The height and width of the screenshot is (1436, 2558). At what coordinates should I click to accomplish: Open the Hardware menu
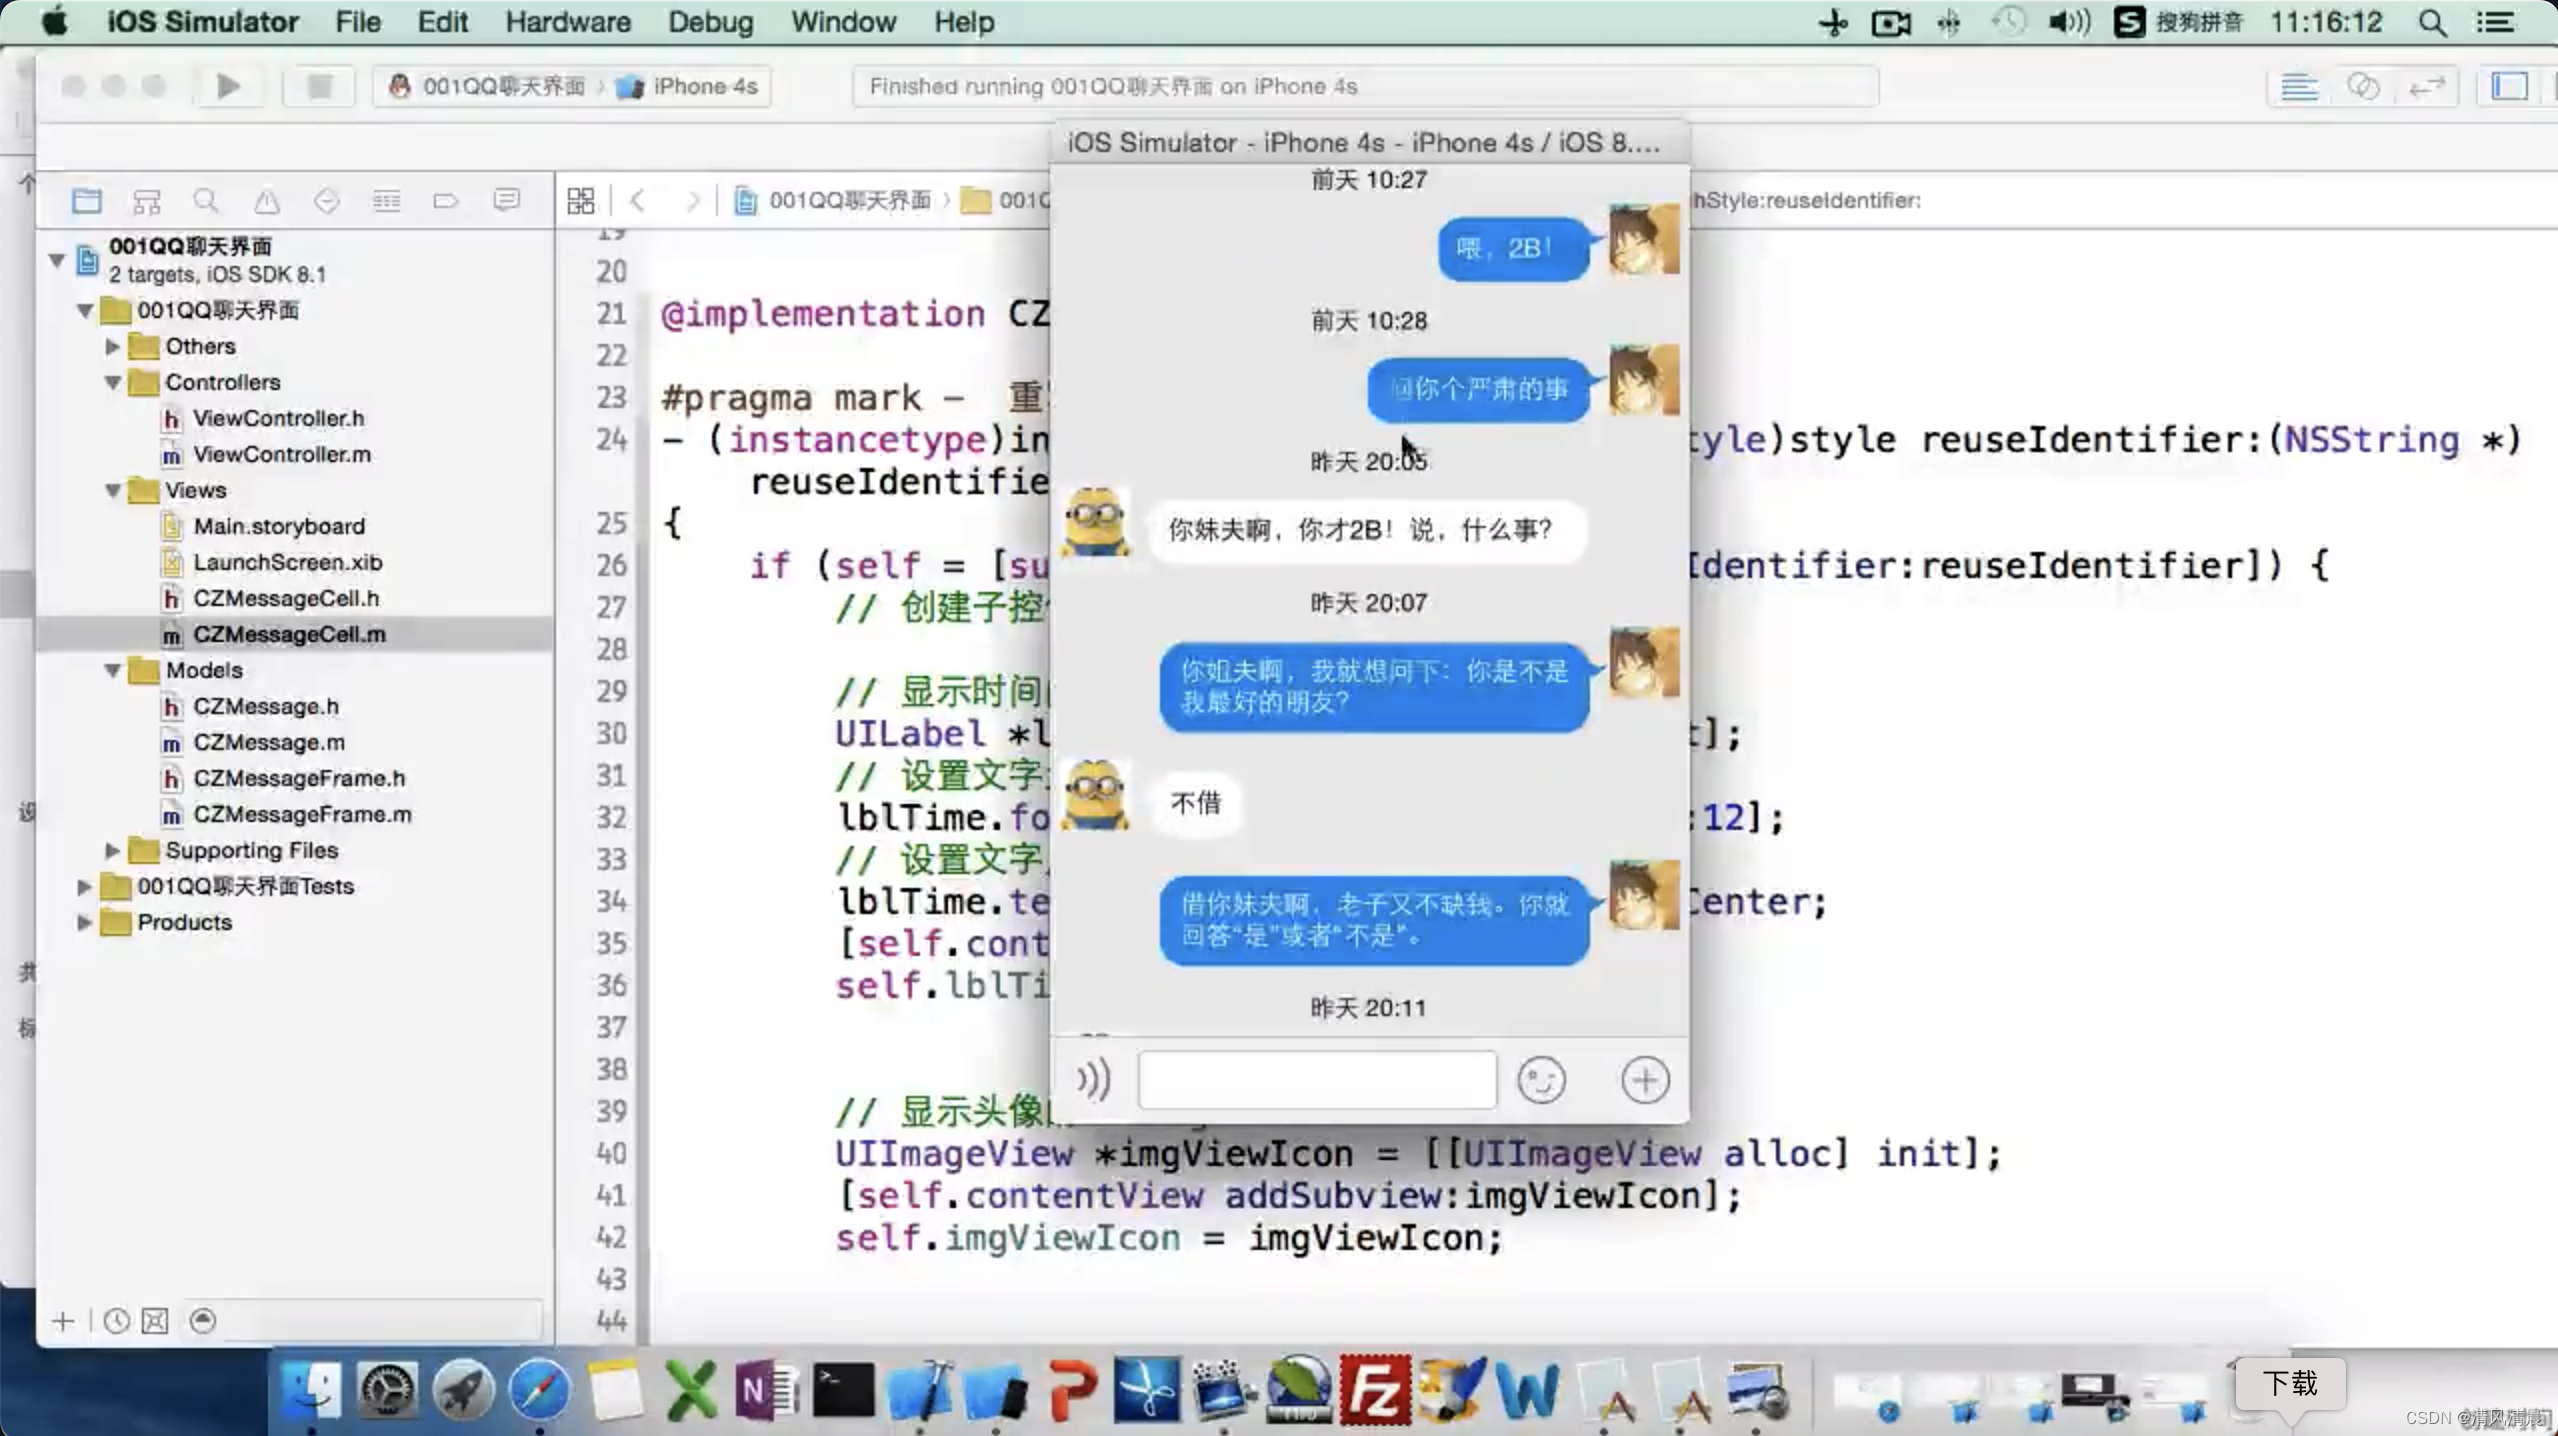(568, 22)
